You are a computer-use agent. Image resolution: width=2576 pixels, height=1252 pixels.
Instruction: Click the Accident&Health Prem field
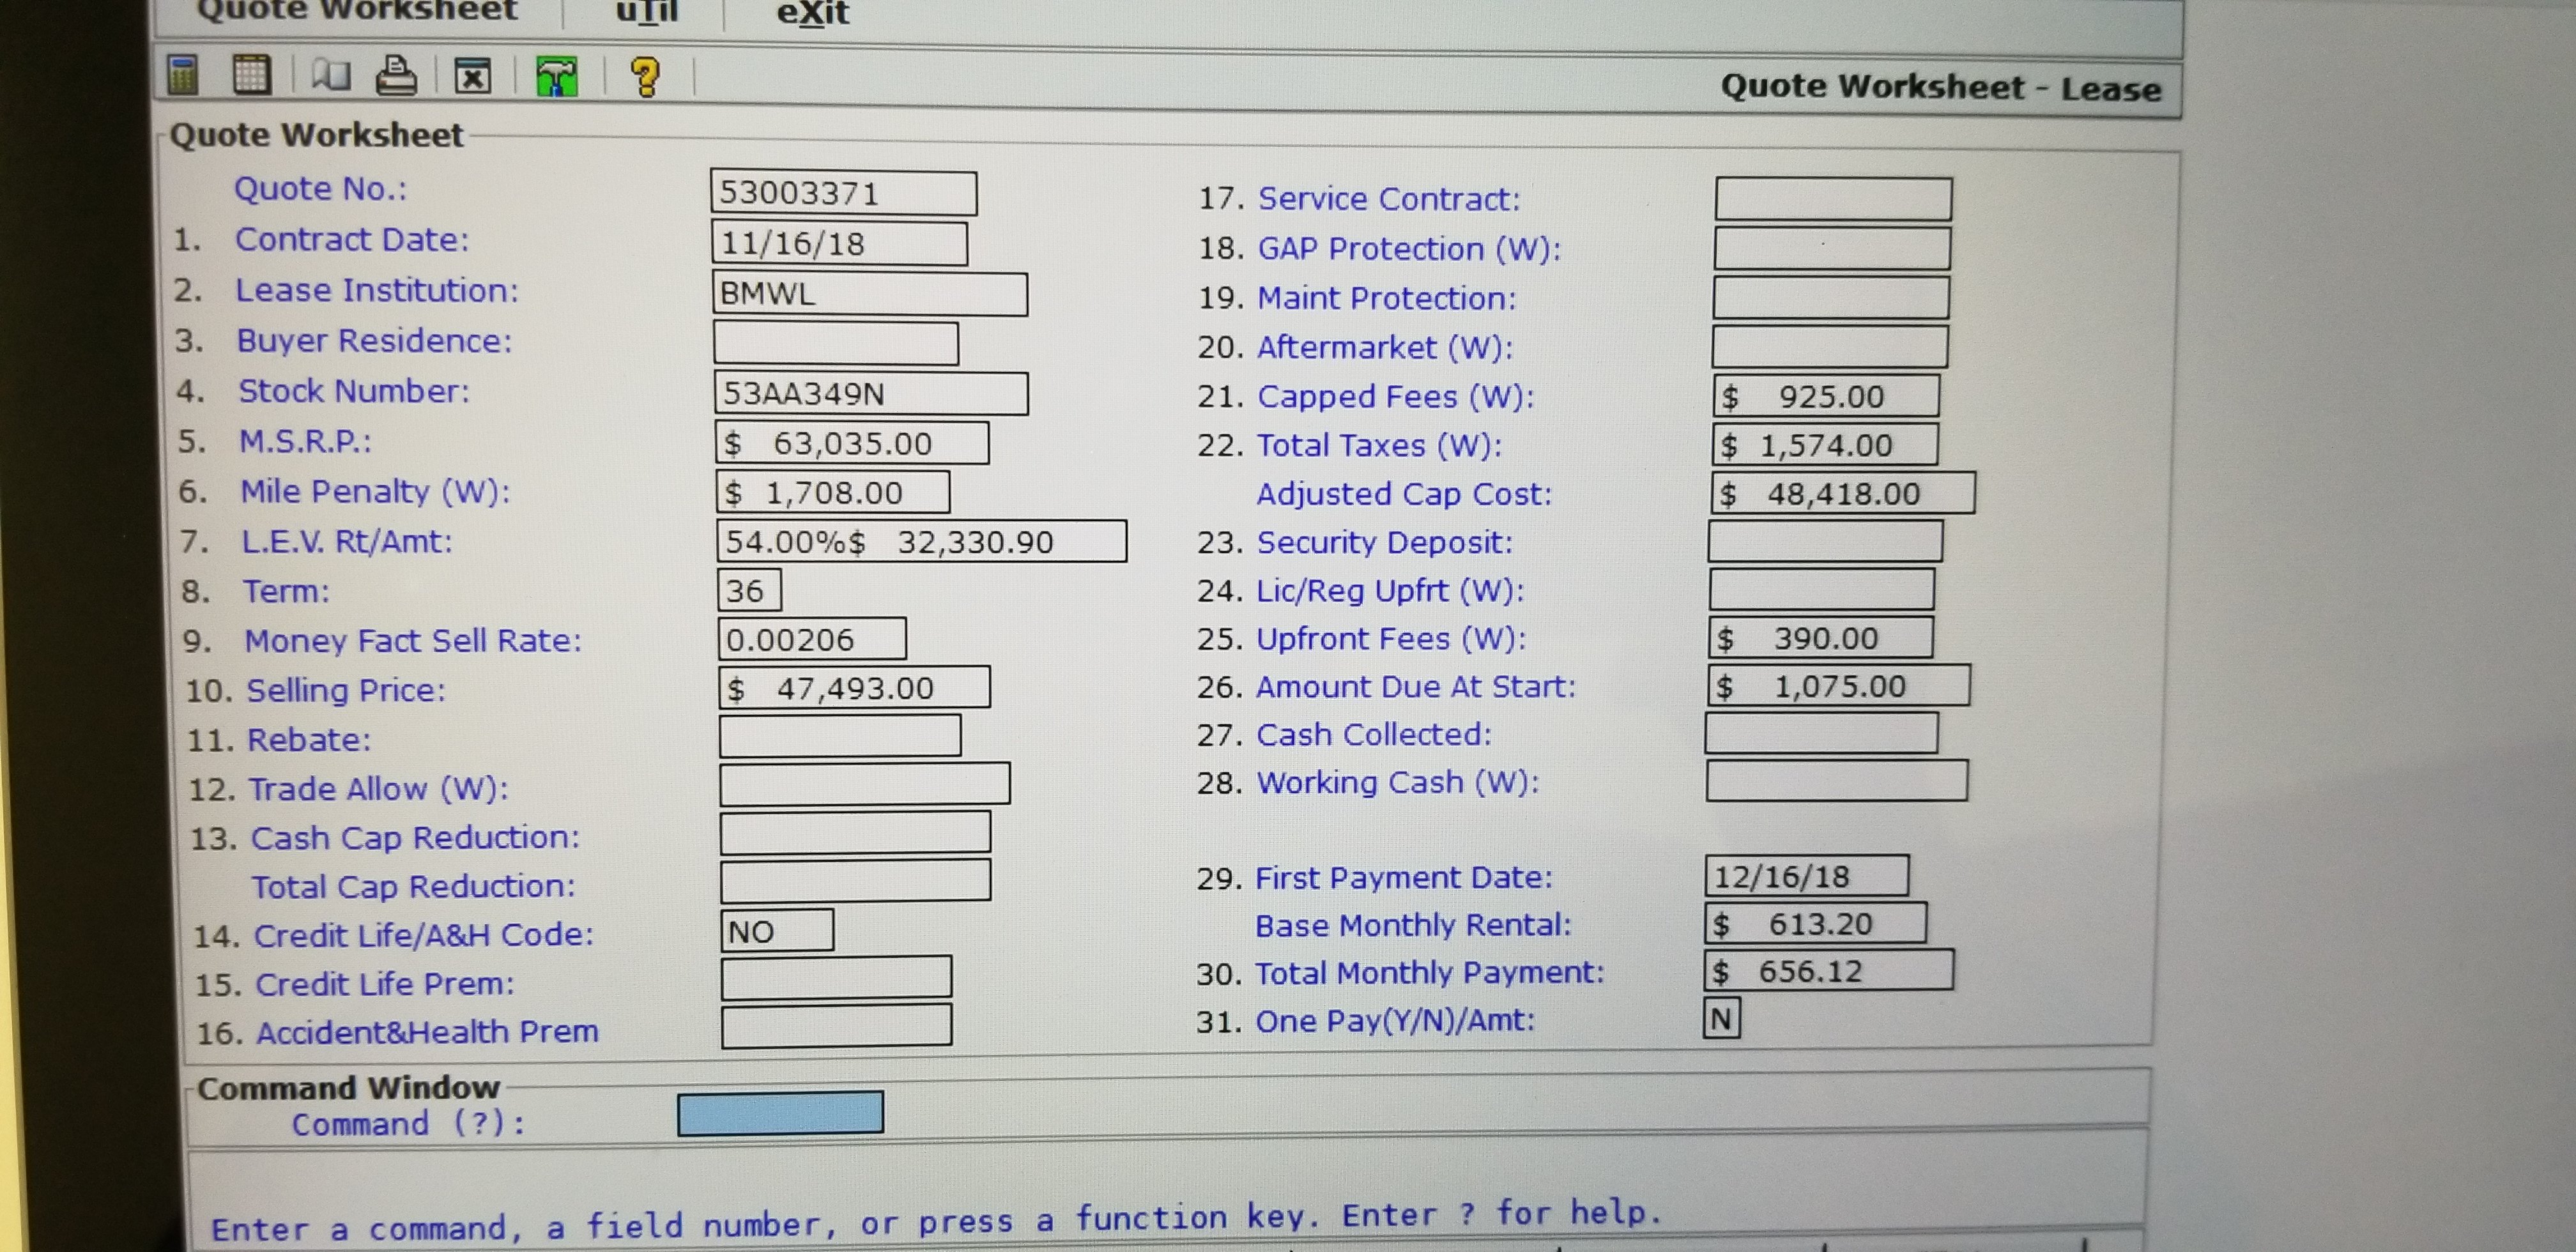[x=836, y=1025]
